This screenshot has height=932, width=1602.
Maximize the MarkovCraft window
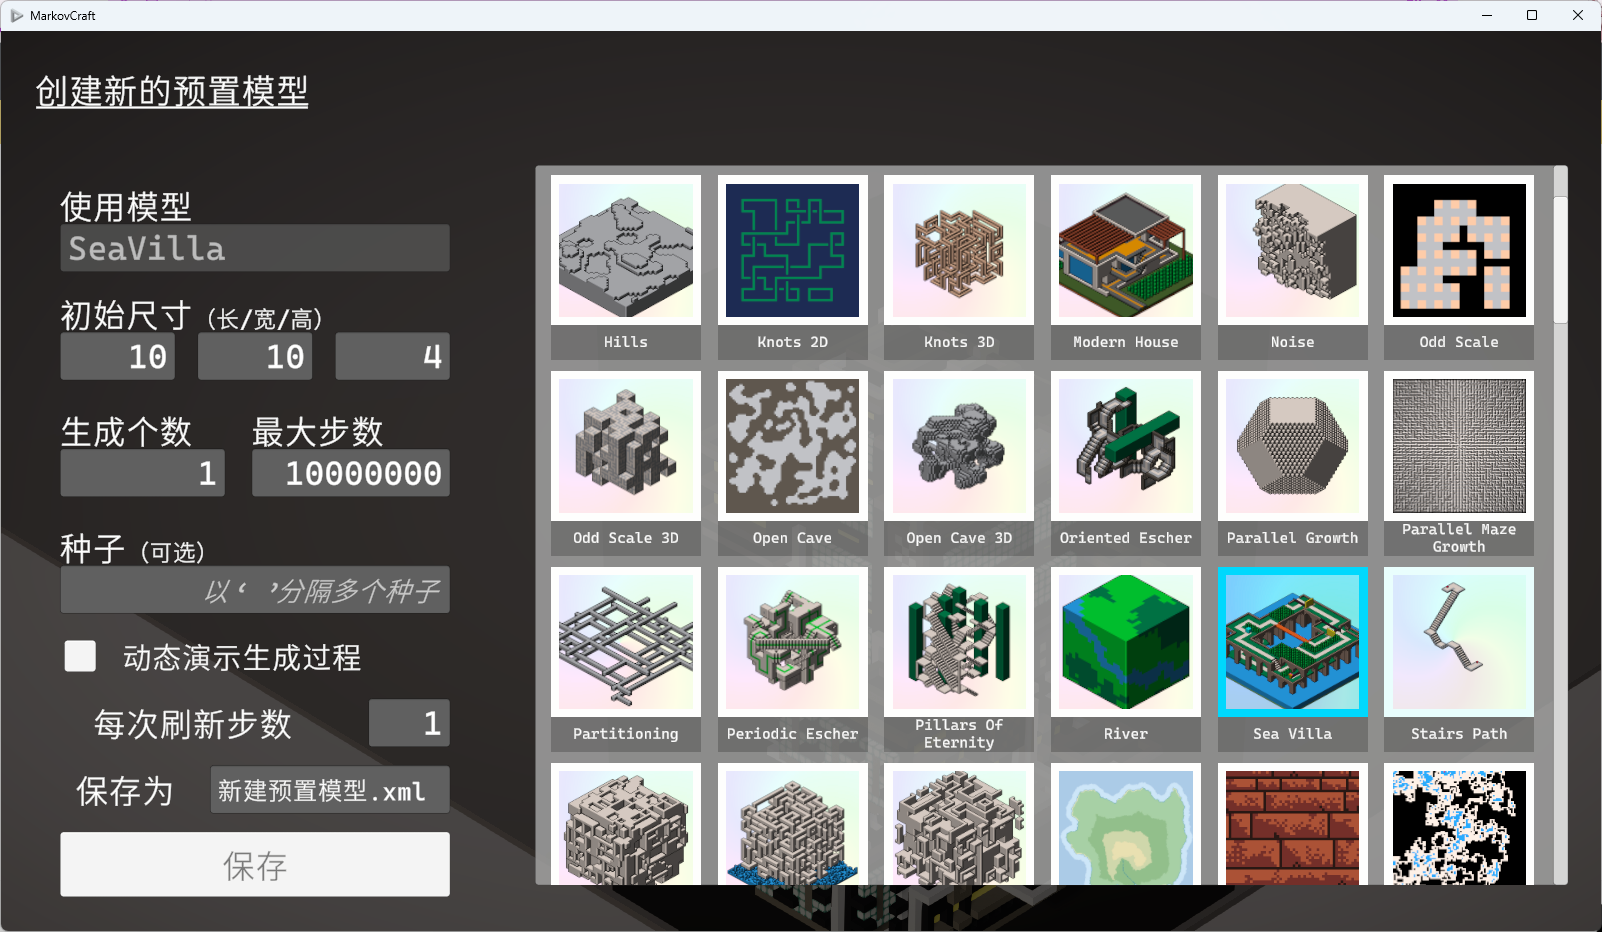click(x=1532, y=16)
